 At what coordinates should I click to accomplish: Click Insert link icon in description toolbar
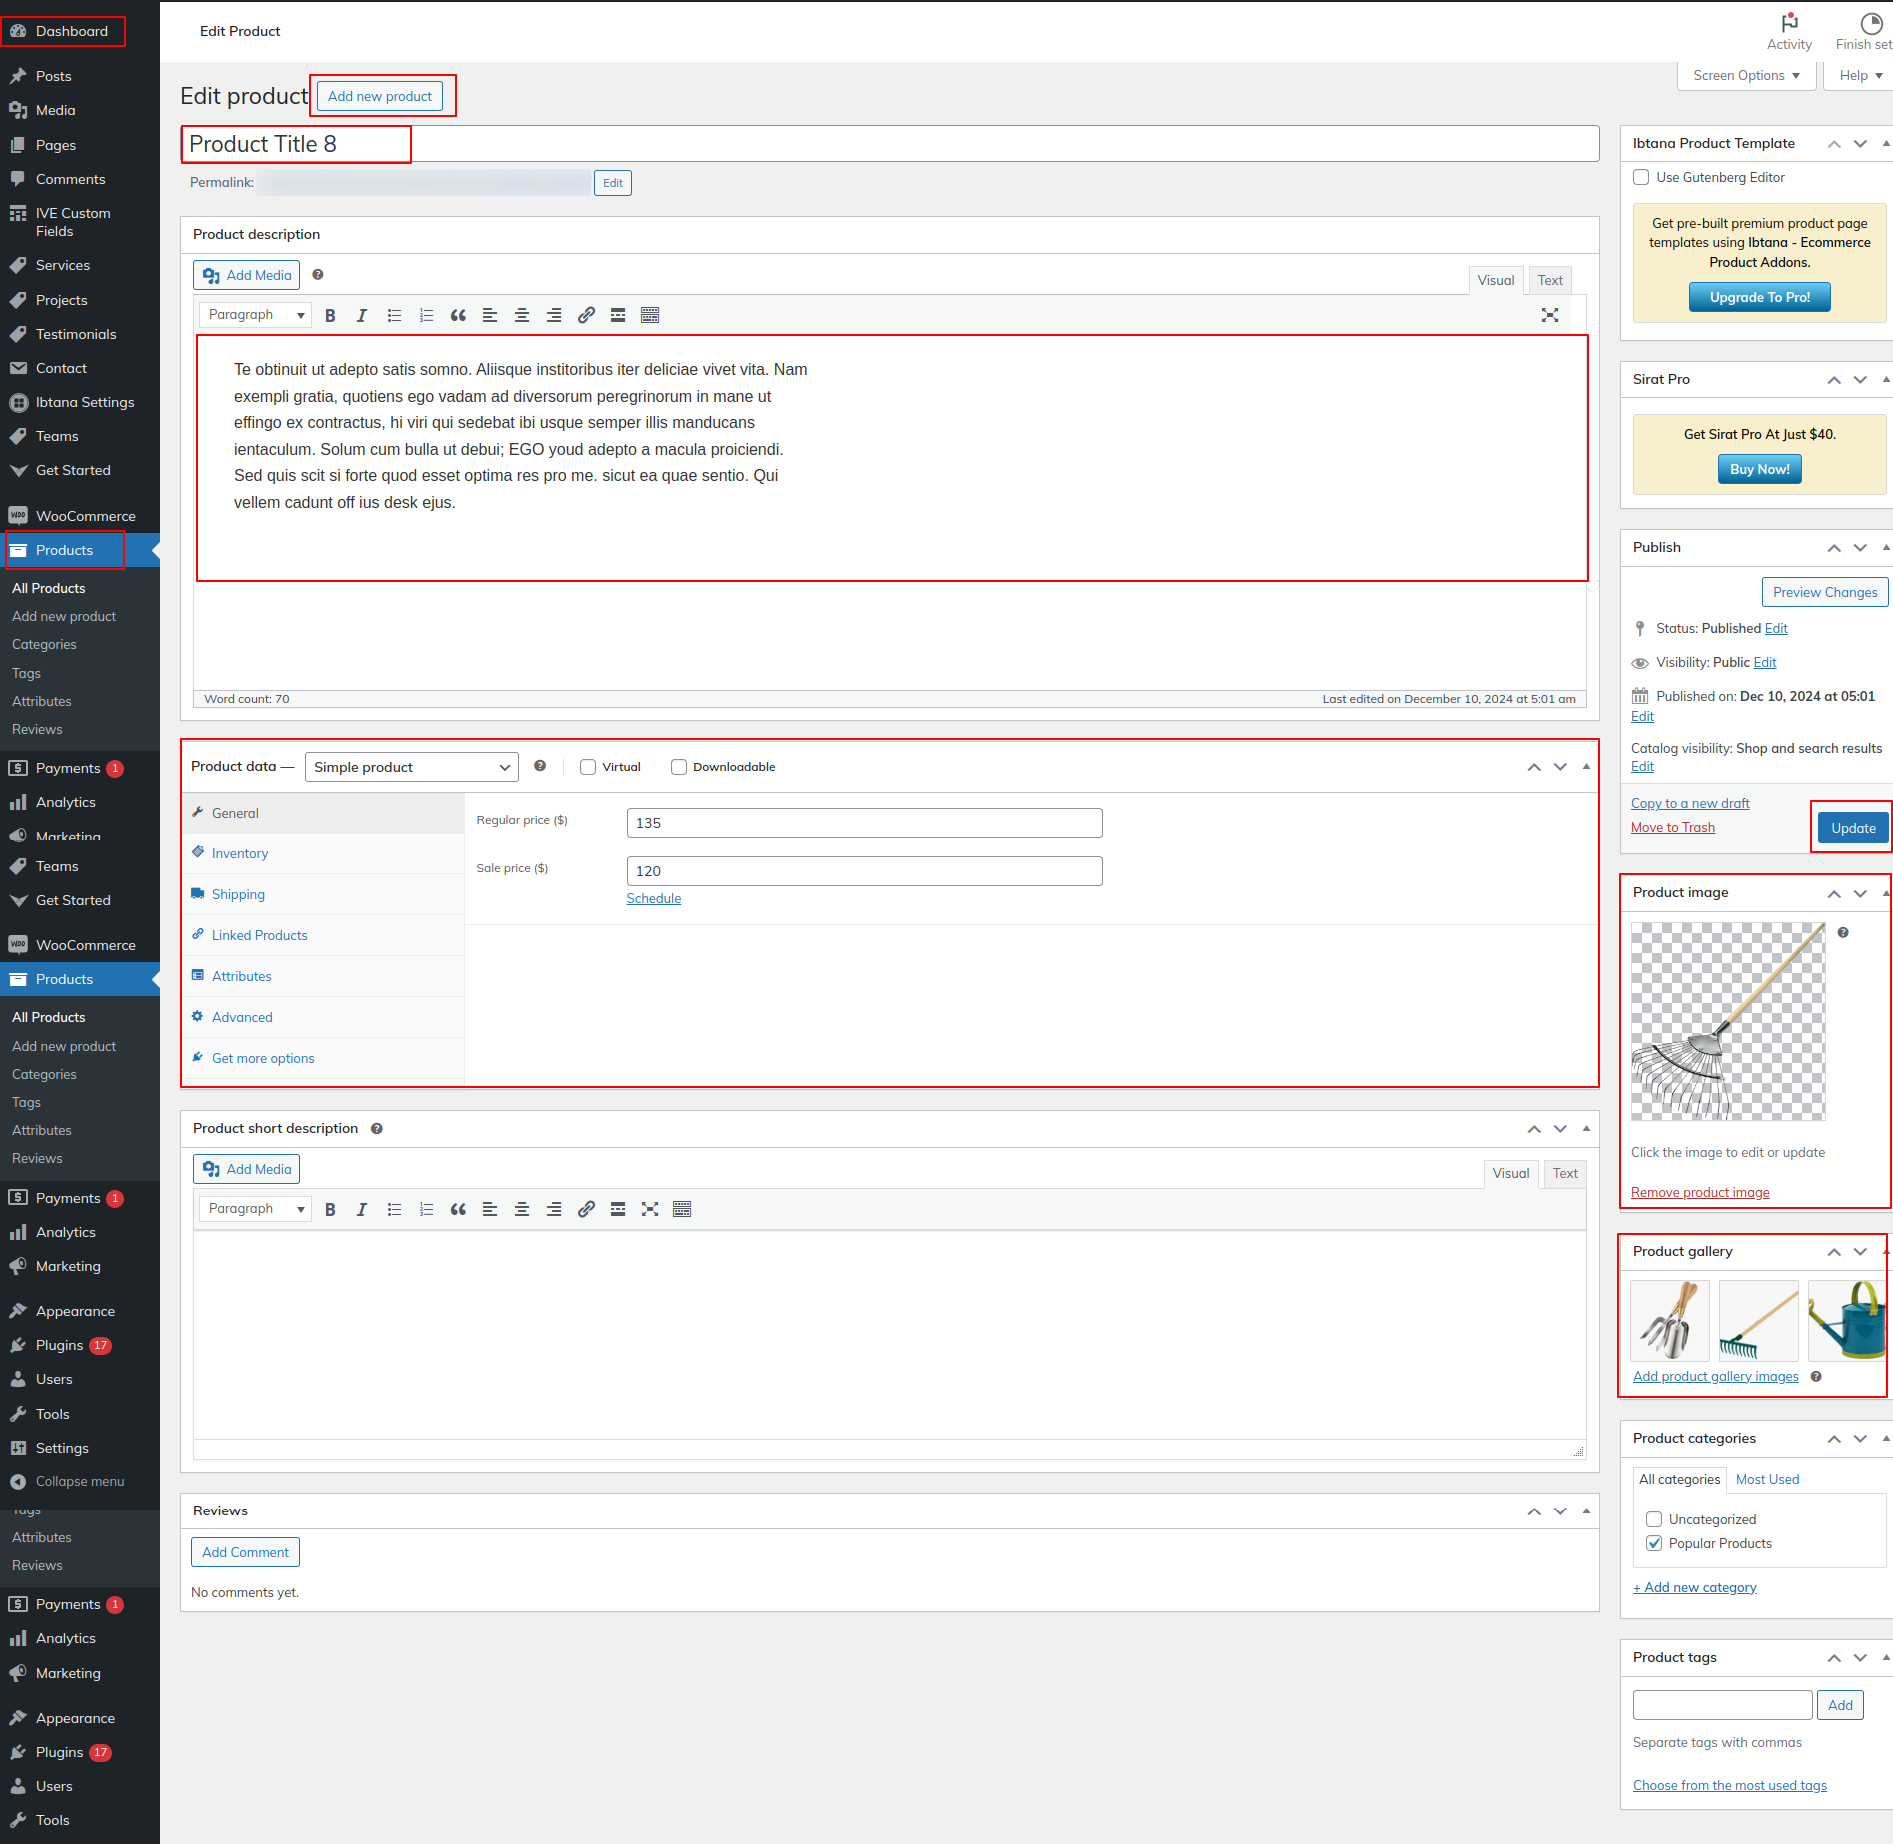pyautogui.click(x=586, y=316)
